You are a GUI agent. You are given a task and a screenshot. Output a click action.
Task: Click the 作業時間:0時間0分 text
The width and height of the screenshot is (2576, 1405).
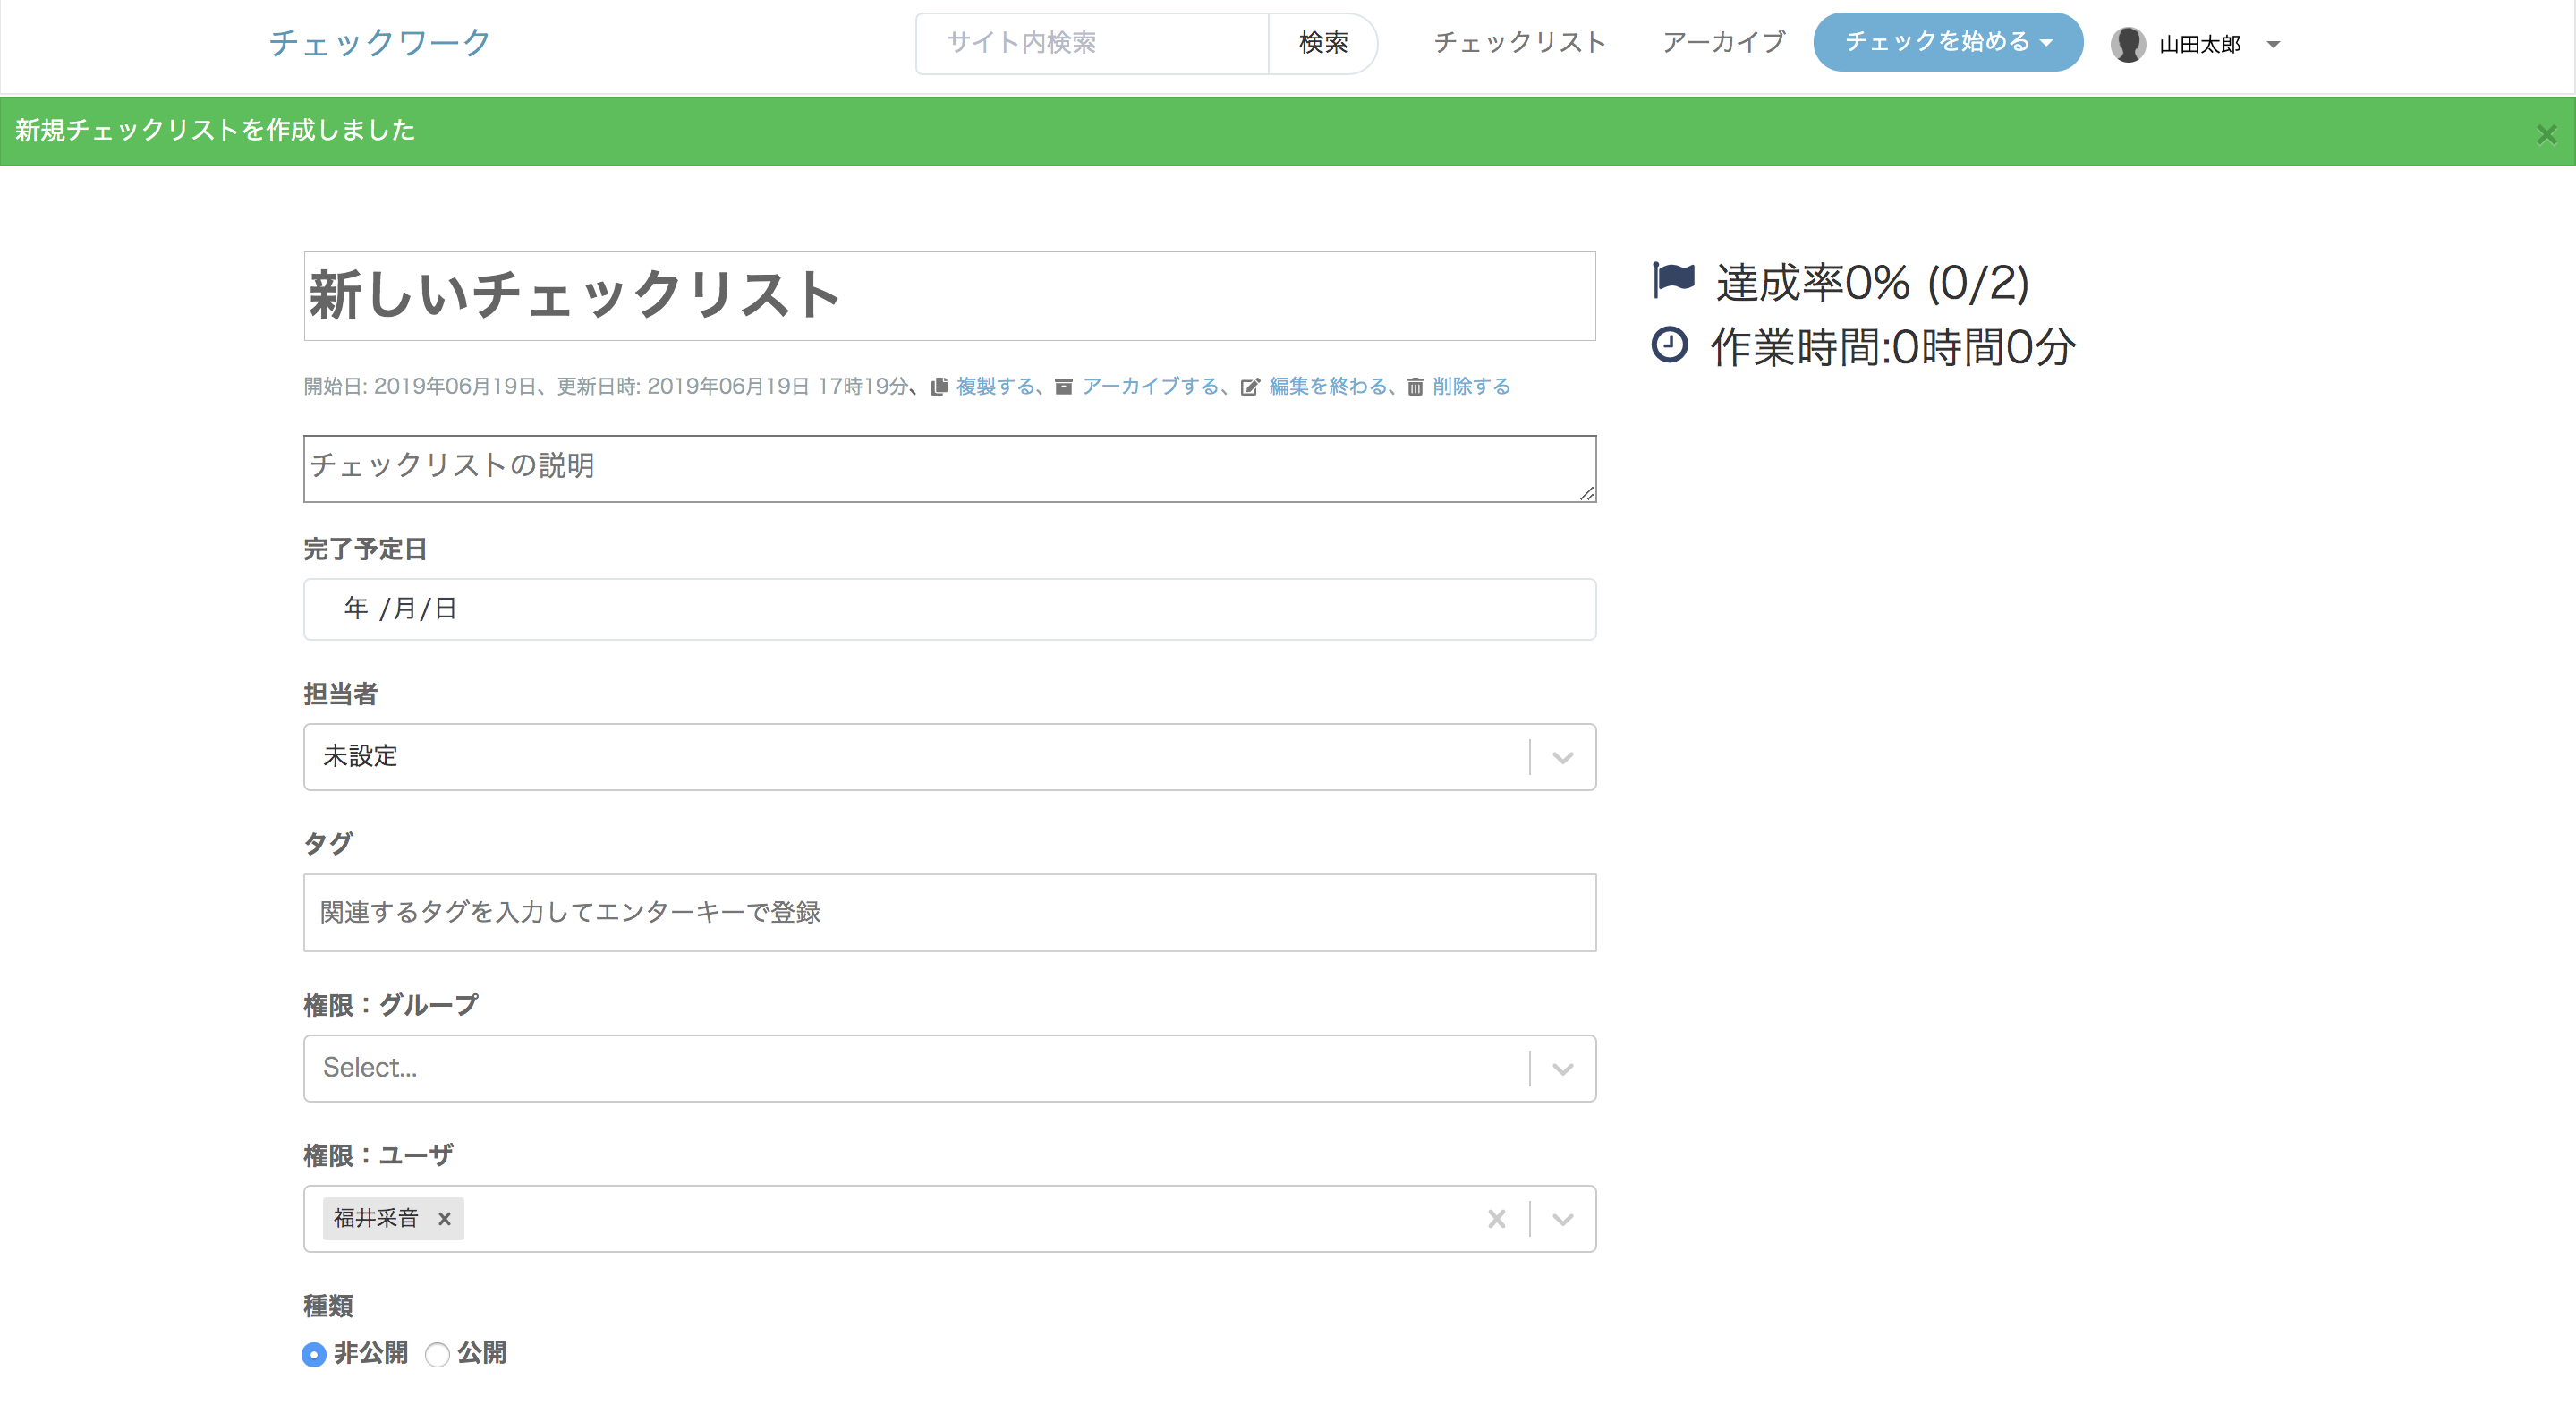pos(1893,348)
